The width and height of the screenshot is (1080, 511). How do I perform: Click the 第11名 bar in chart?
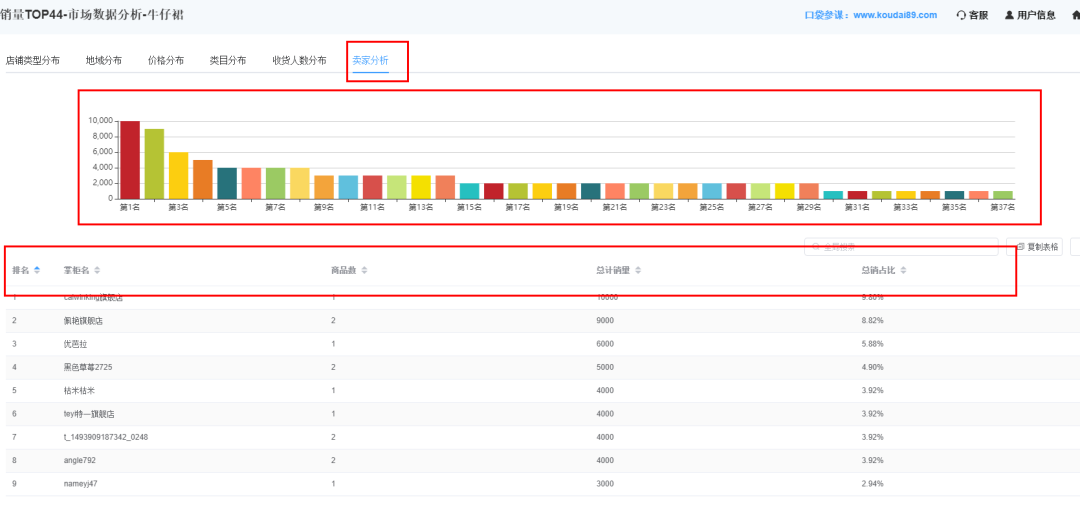pyautogui.click(x=373, y=187)
